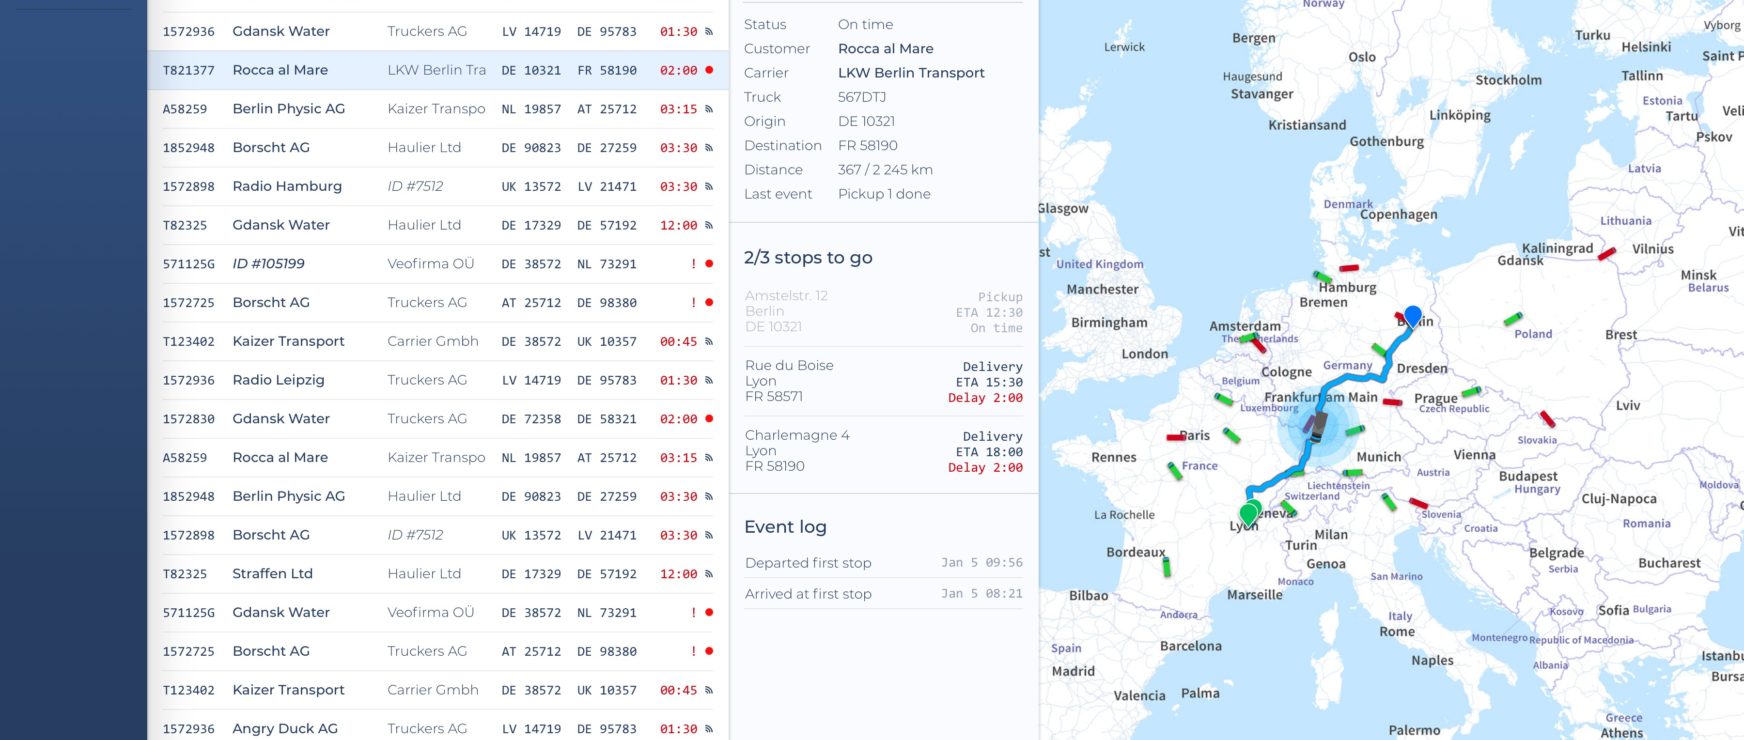Screen dimensions: 1744x740
Task: Select the Rue du Boise delivery stop
Action: click(x=883, y=381)
